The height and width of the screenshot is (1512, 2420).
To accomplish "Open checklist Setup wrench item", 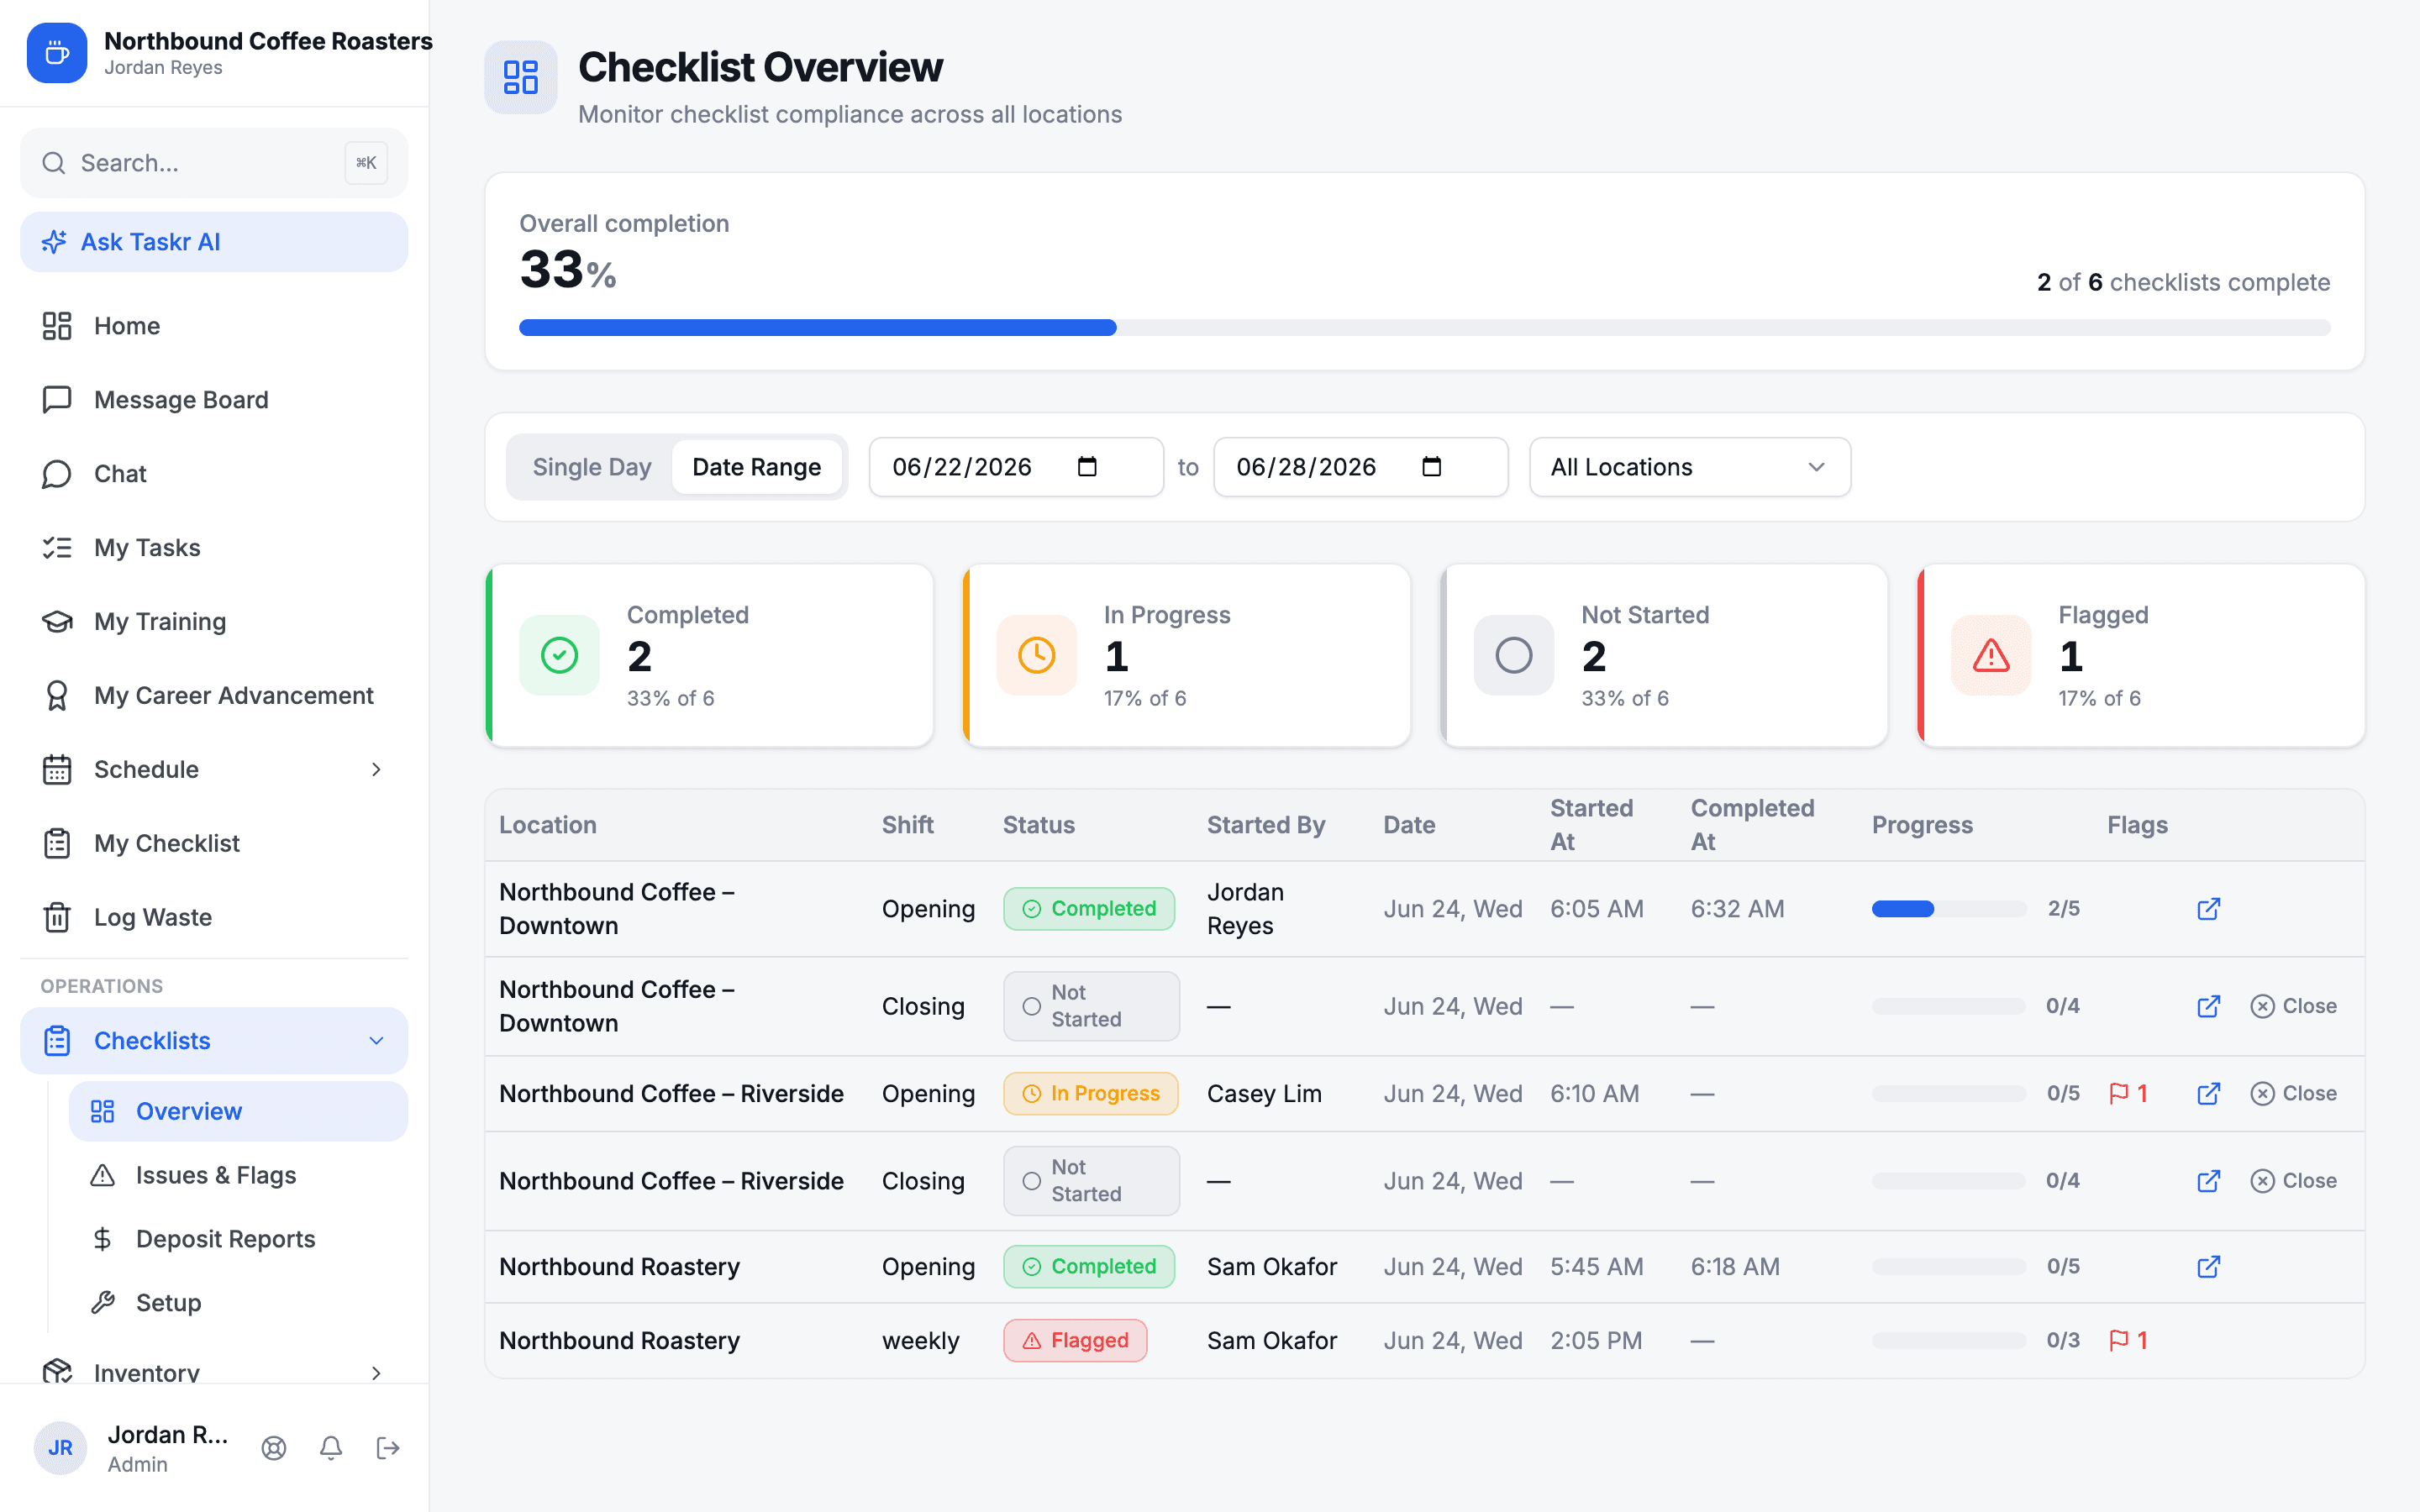I will click(x=238, y=1303).
